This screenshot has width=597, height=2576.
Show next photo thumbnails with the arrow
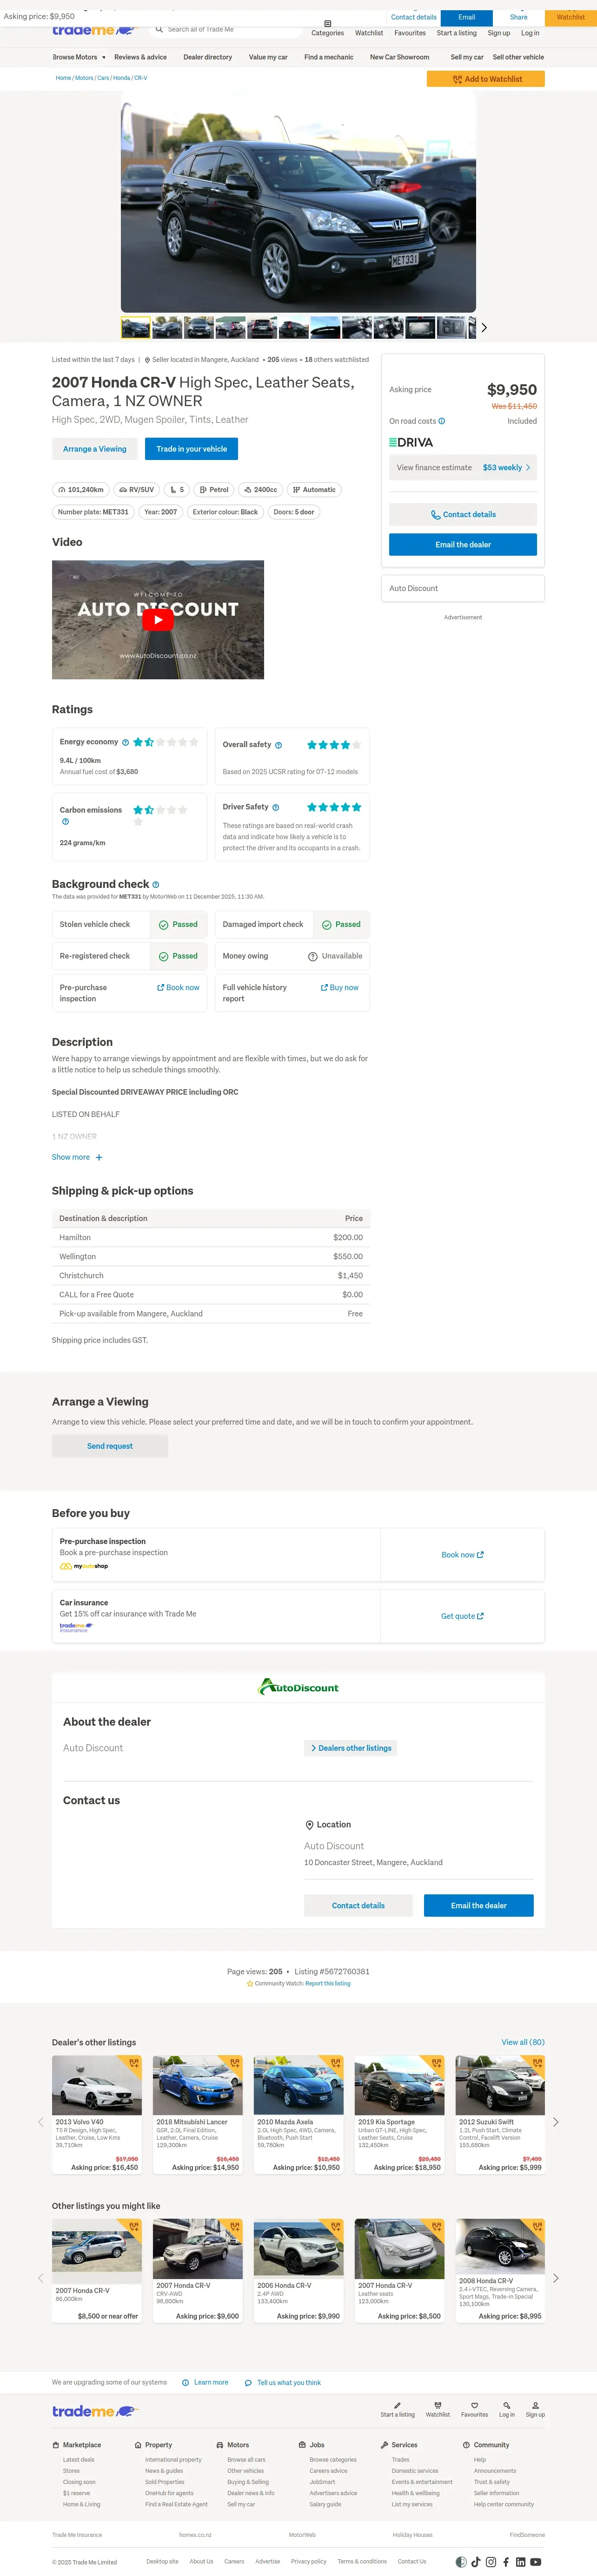(484, 327)
